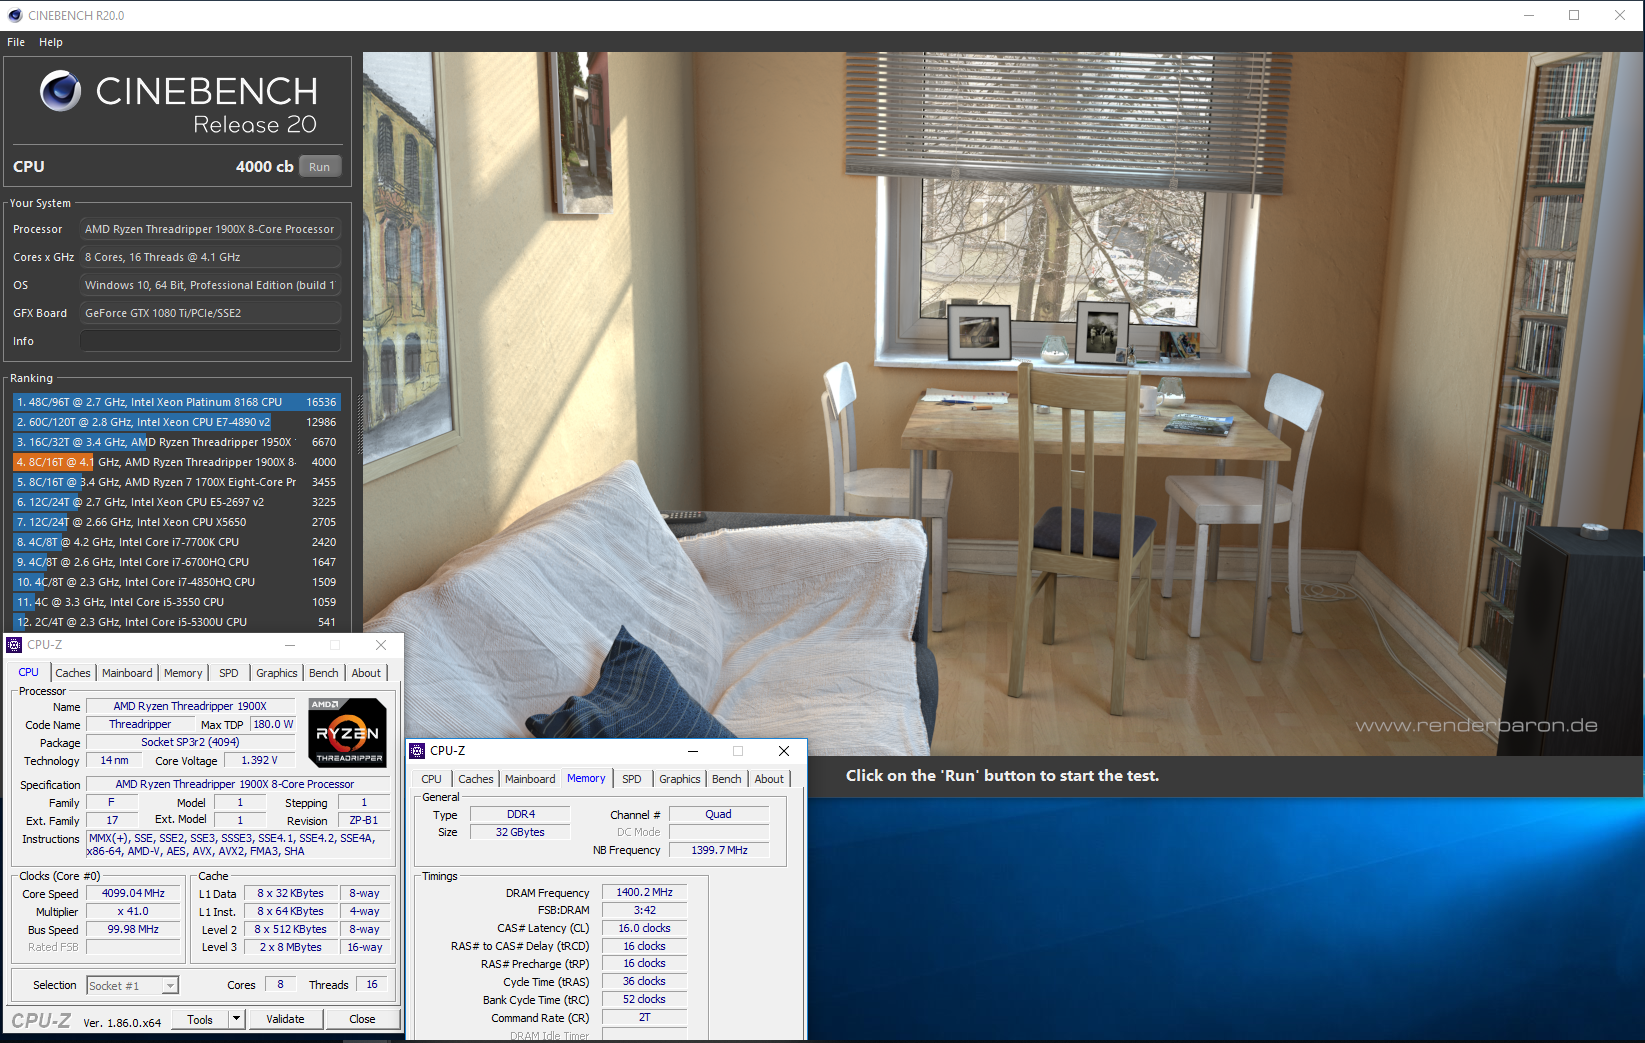The image size is (1645, 1043).
Task: Open Bench tab in CPU-Z Memory window
Action: 727,779
